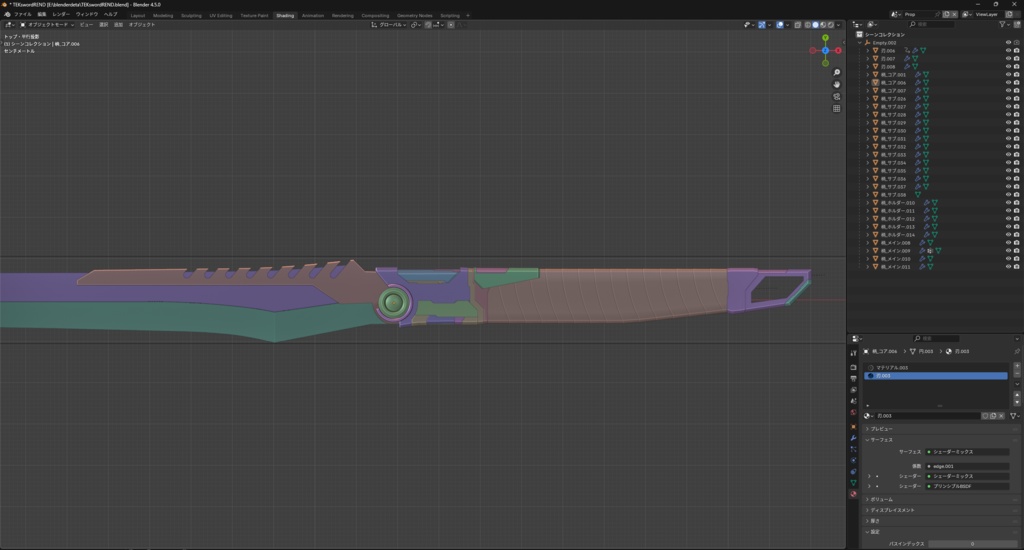This screenshot has width=1024, height=550.
Task: Open the Physics properties tab icon
Action: pyautogui.click(x=853, y=460)
